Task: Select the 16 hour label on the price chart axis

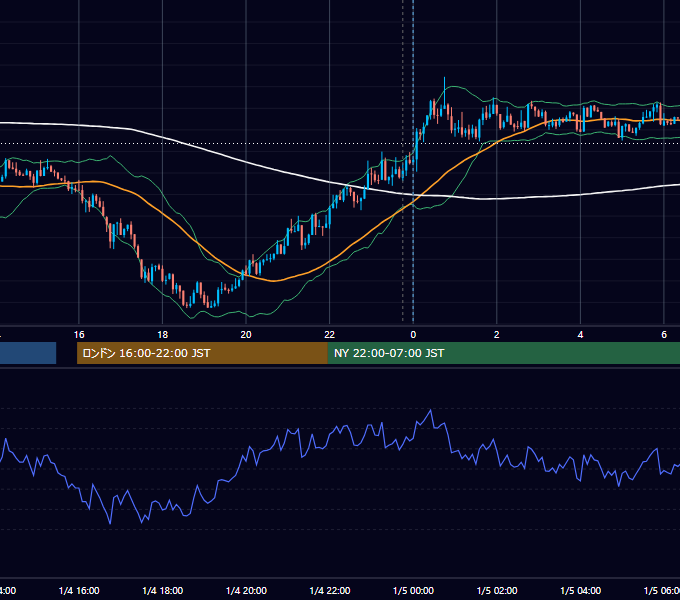Action: pos(79,335)
